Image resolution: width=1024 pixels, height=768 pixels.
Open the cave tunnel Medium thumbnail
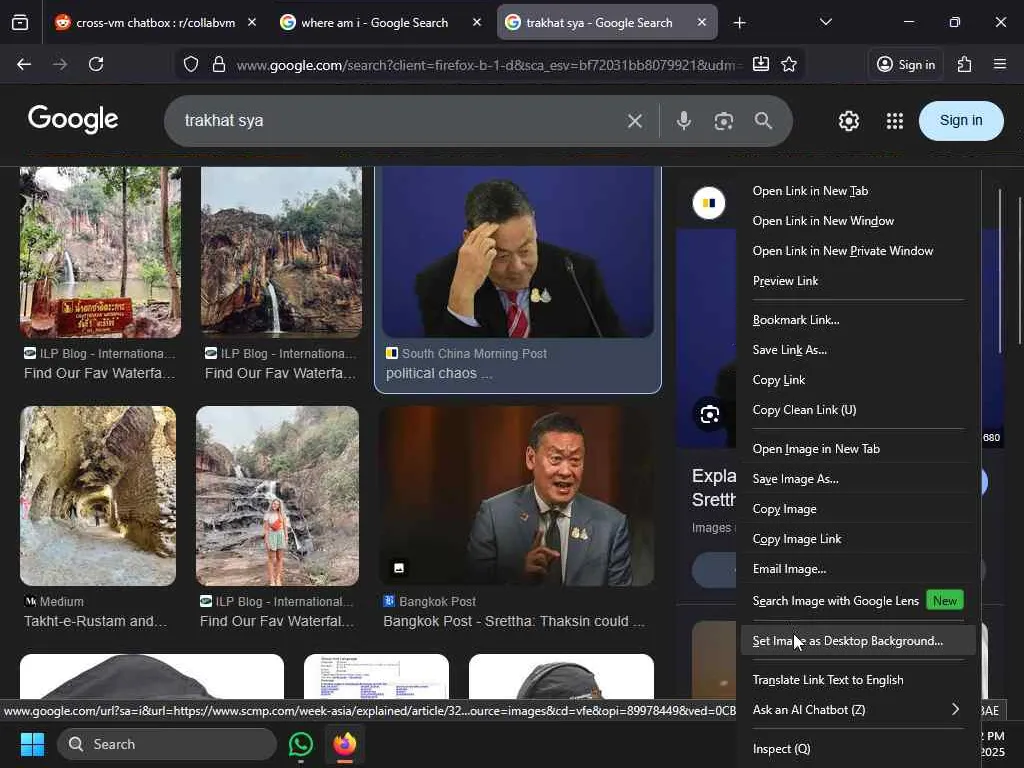[x=98, y=496]
